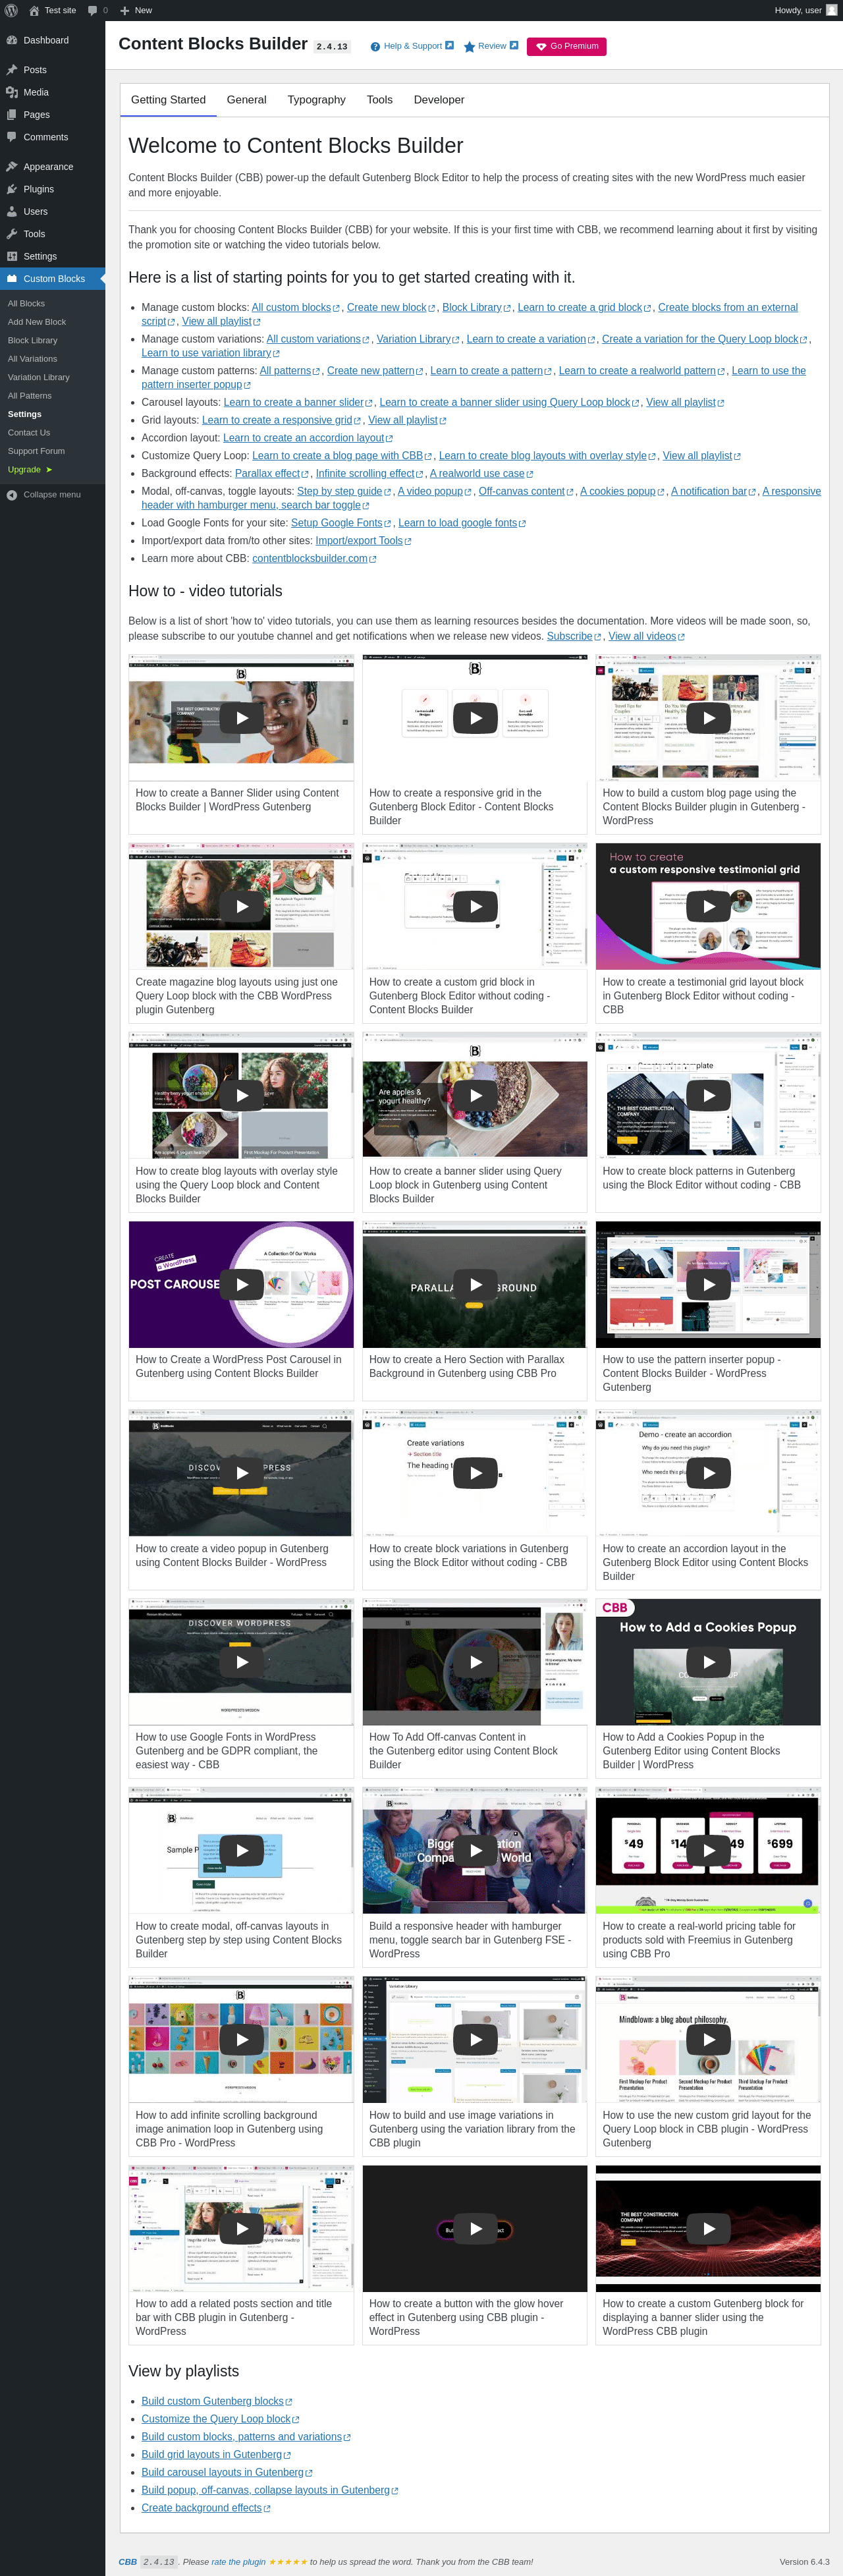
Task: Open the WordPress logo menu in admin bar
Action: point(12,10)
